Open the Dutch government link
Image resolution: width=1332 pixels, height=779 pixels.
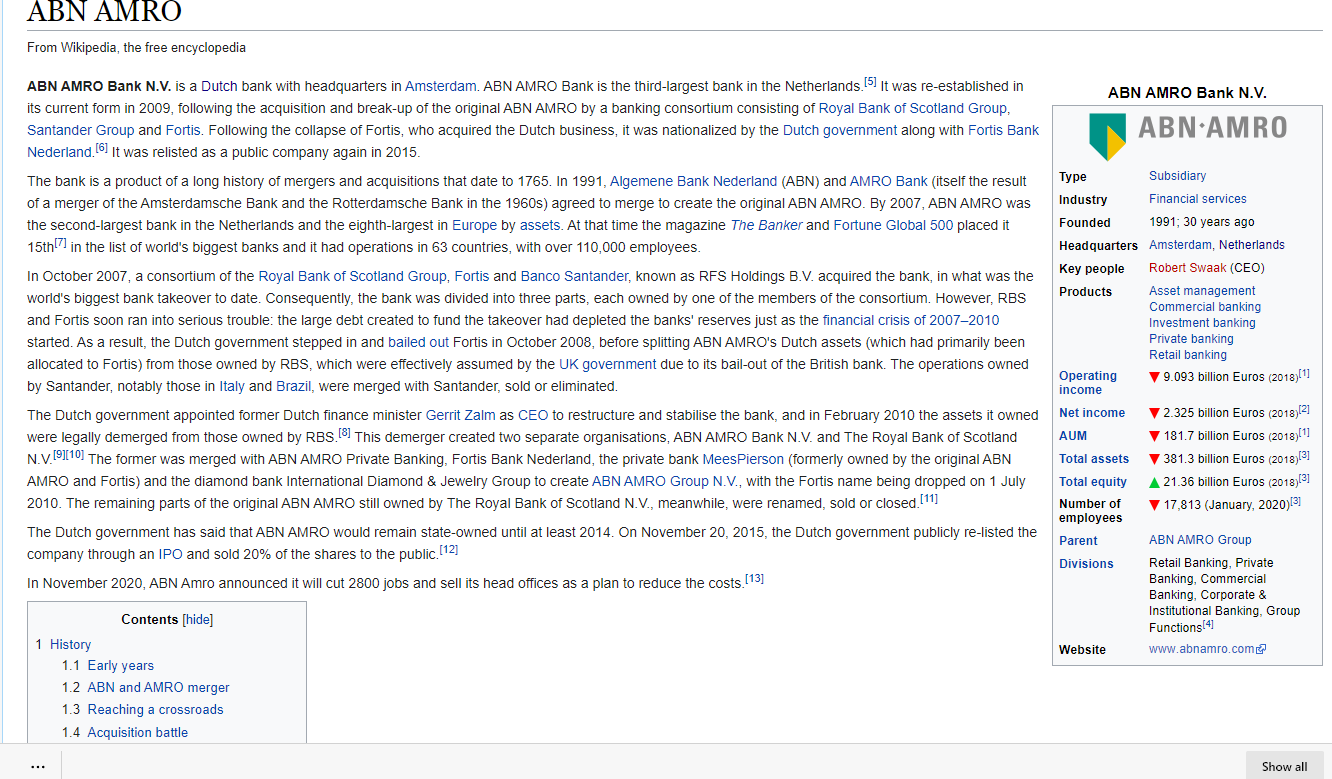point(839,130)
